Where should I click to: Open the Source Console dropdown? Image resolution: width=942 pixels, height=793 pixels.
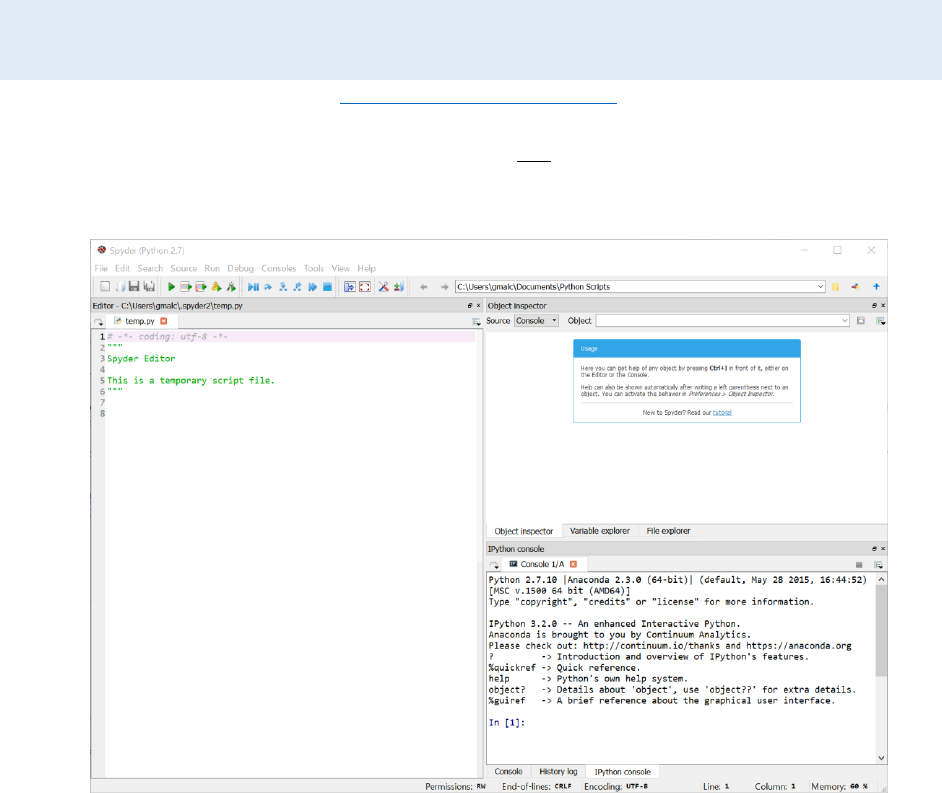click(x=536, y=321)
